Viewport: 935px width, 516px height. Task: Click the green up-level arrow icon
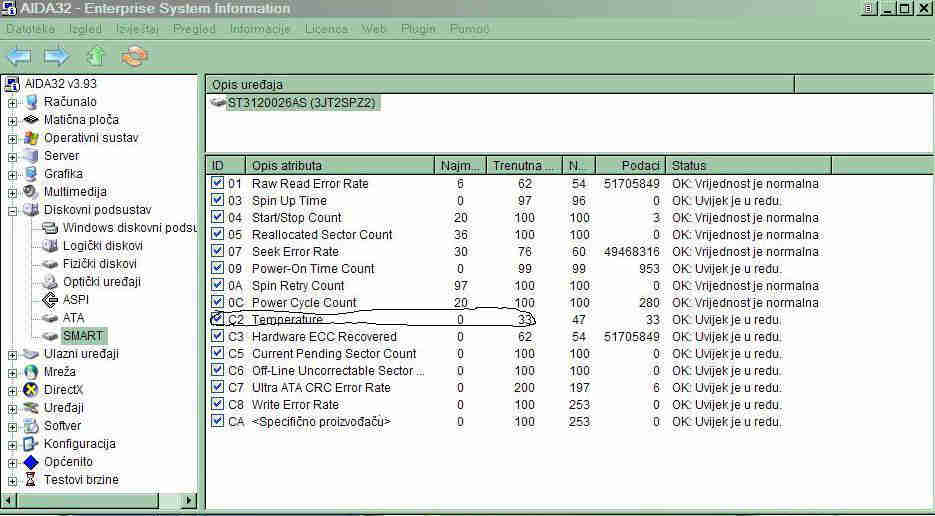coord(95,56)
